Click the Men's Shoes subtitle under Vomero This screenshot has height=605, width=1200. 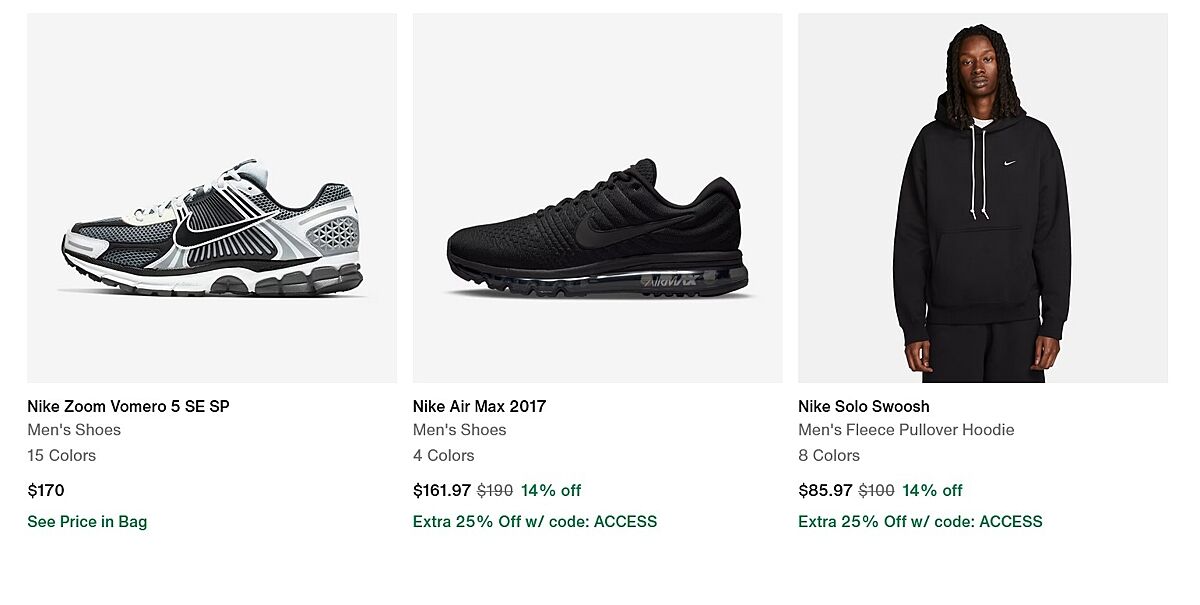74,430
